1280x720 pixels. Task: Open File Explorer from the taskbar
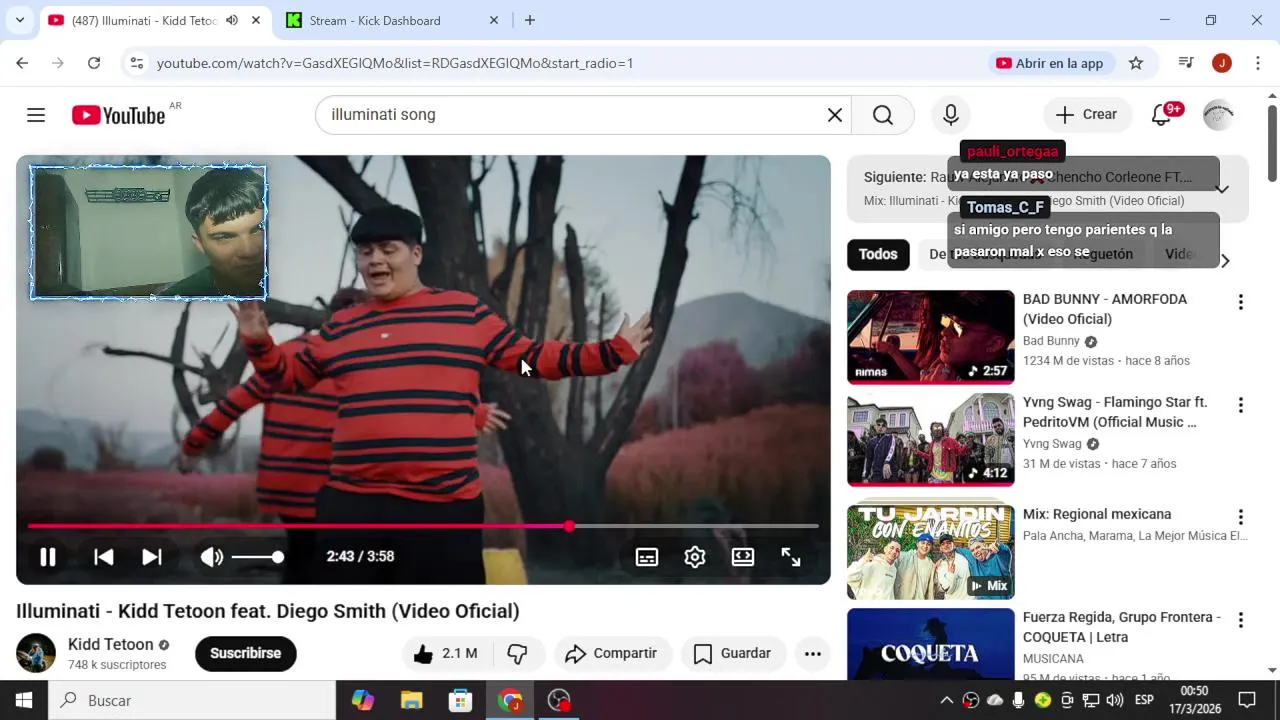(411, 700)
